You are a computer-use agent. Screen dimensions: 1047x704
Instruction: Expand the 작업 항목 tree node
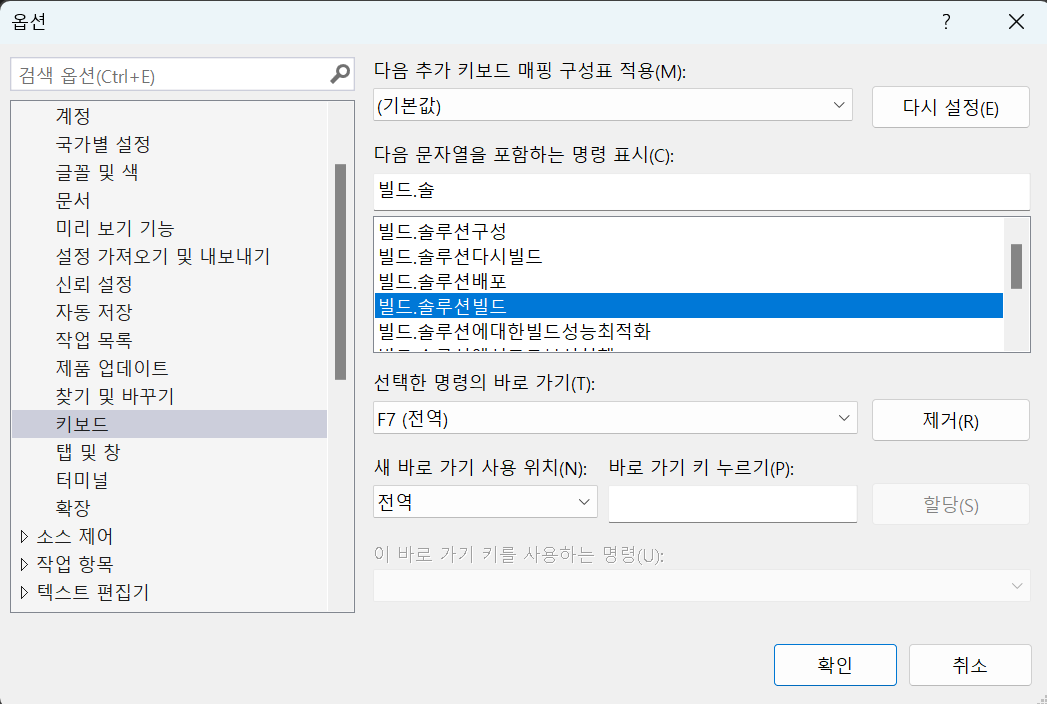[25, 564]
